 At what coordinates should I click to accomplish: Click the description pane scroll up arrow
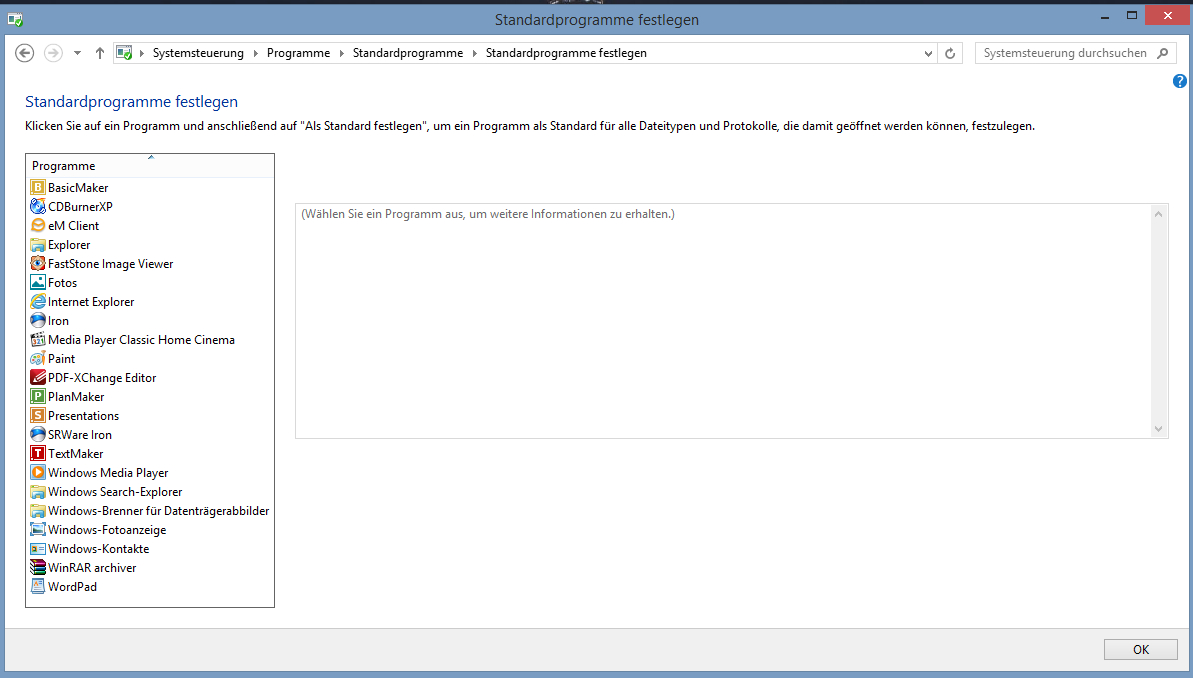pyautogui.click(x=1158, y=214)
